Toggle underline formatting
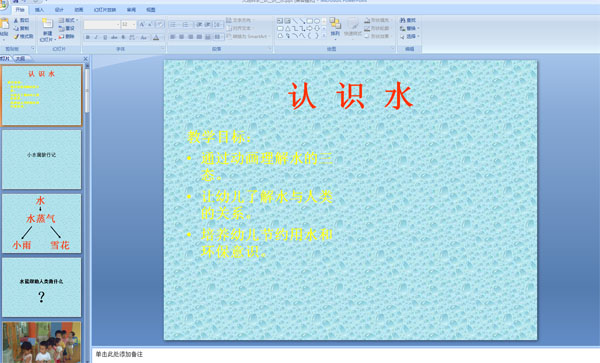 [105, 37]
